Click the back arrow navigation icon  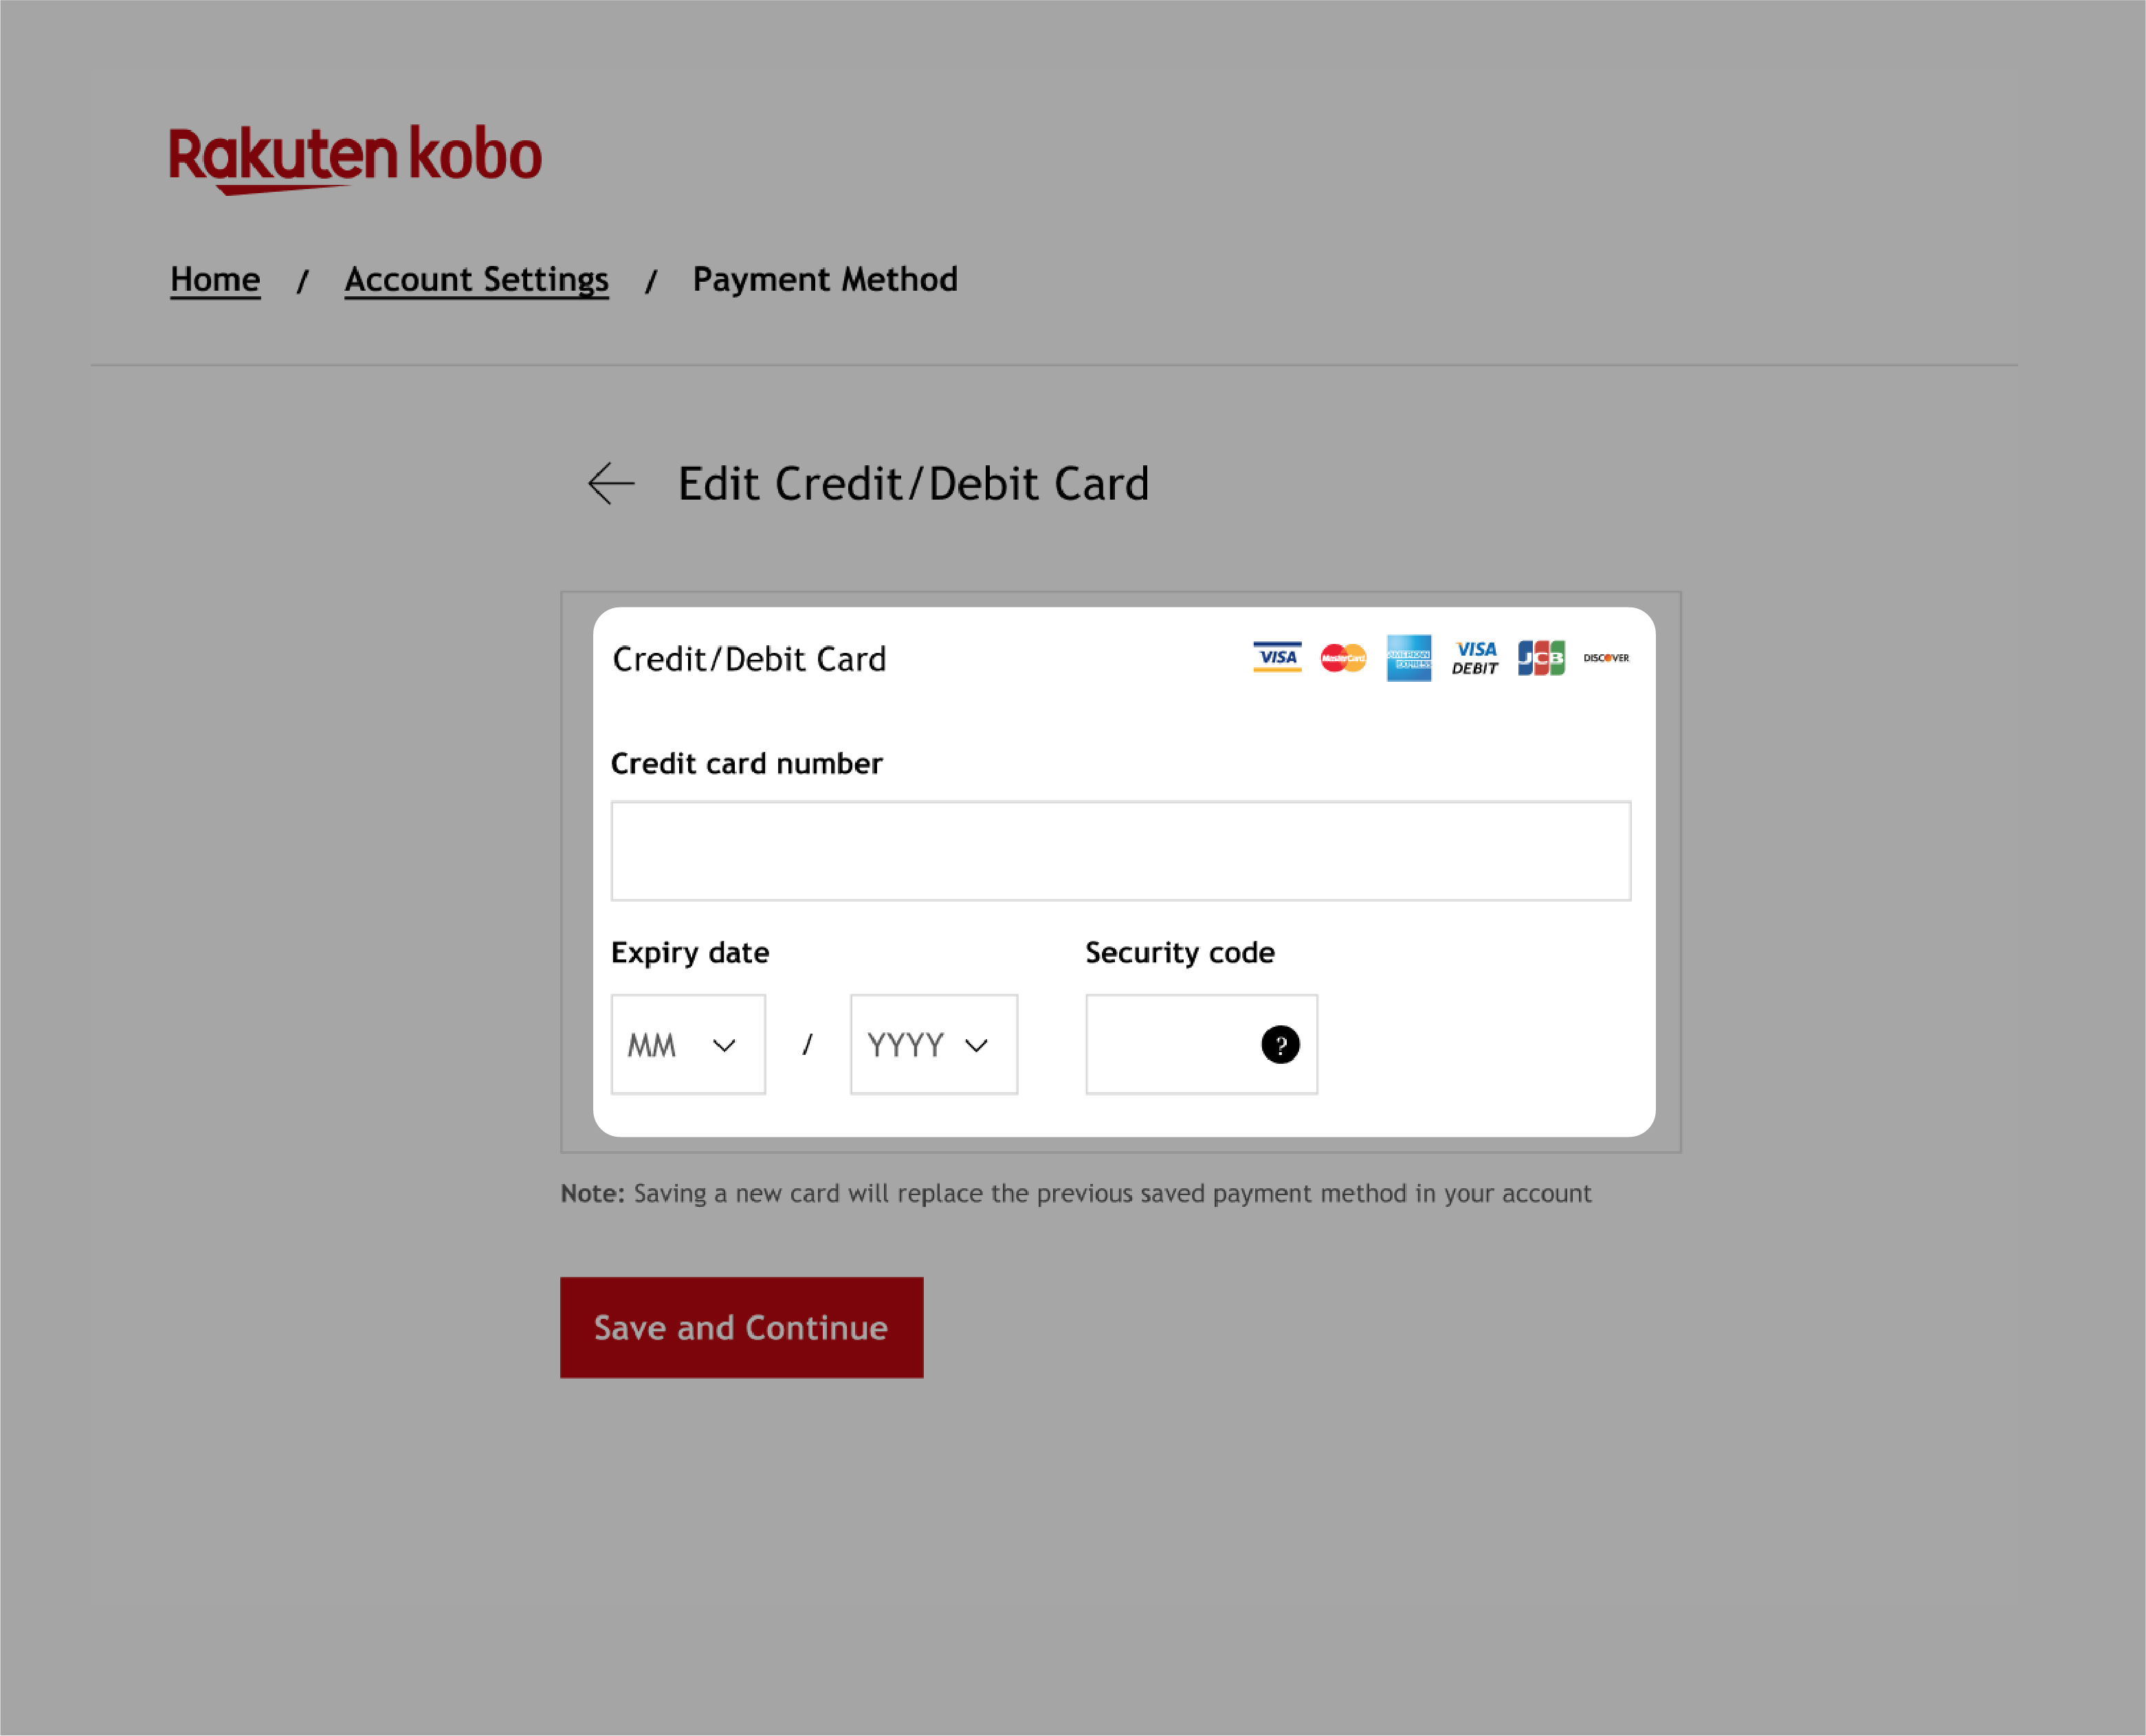coord(611,482)
